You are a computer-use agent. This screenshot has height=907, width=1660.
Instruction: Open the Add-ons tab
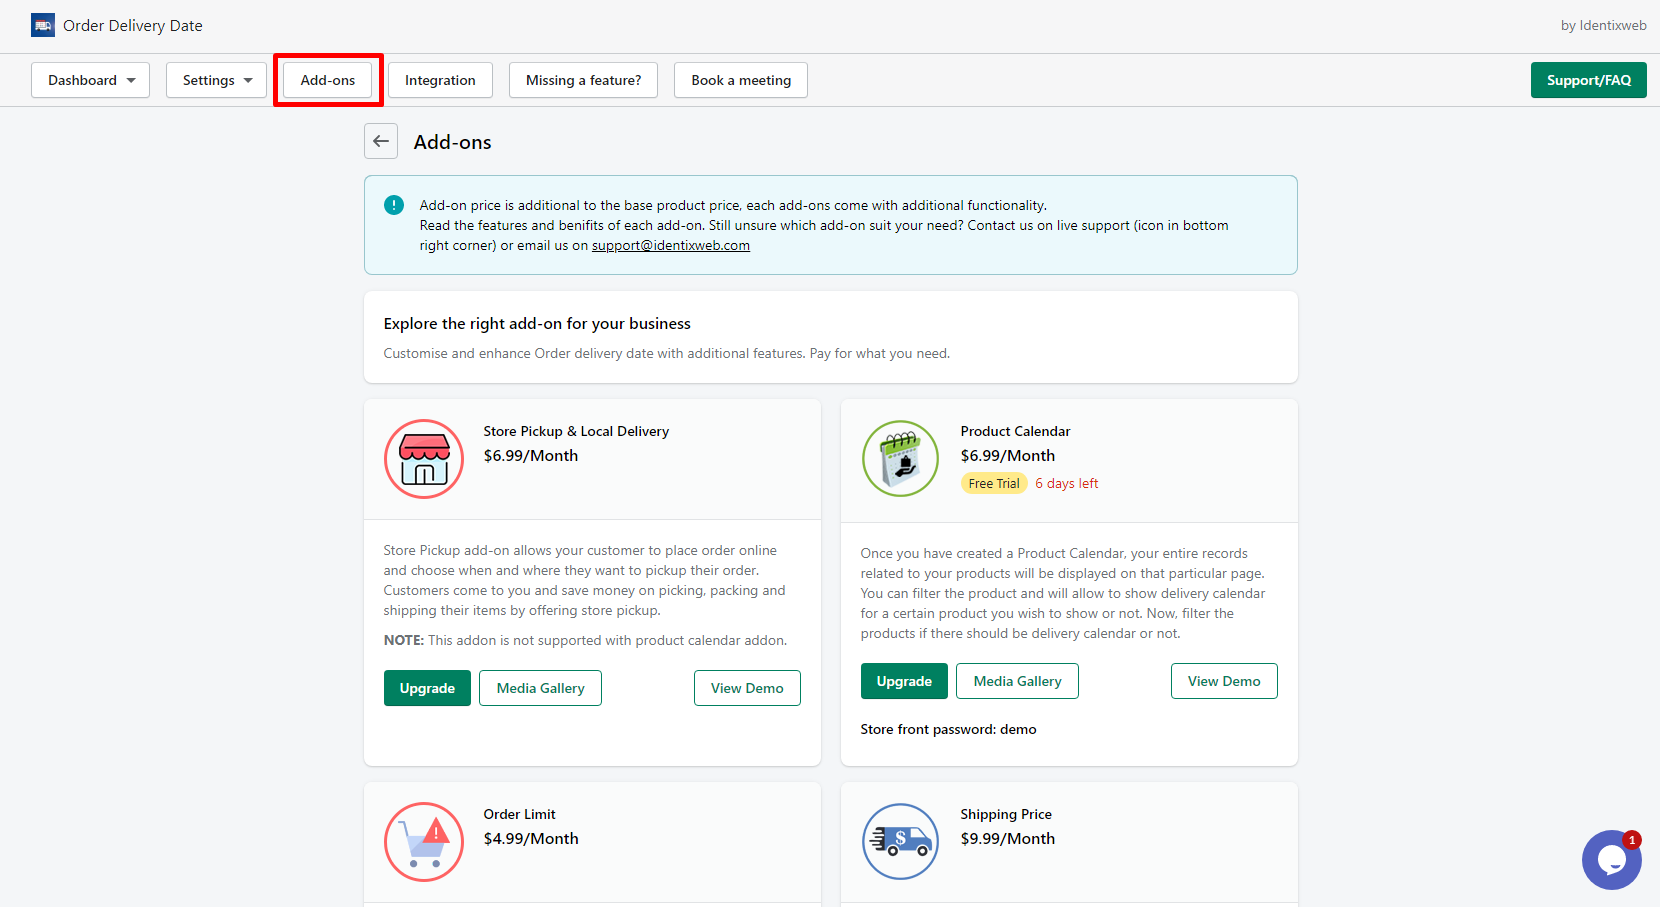tap(328, 80)
